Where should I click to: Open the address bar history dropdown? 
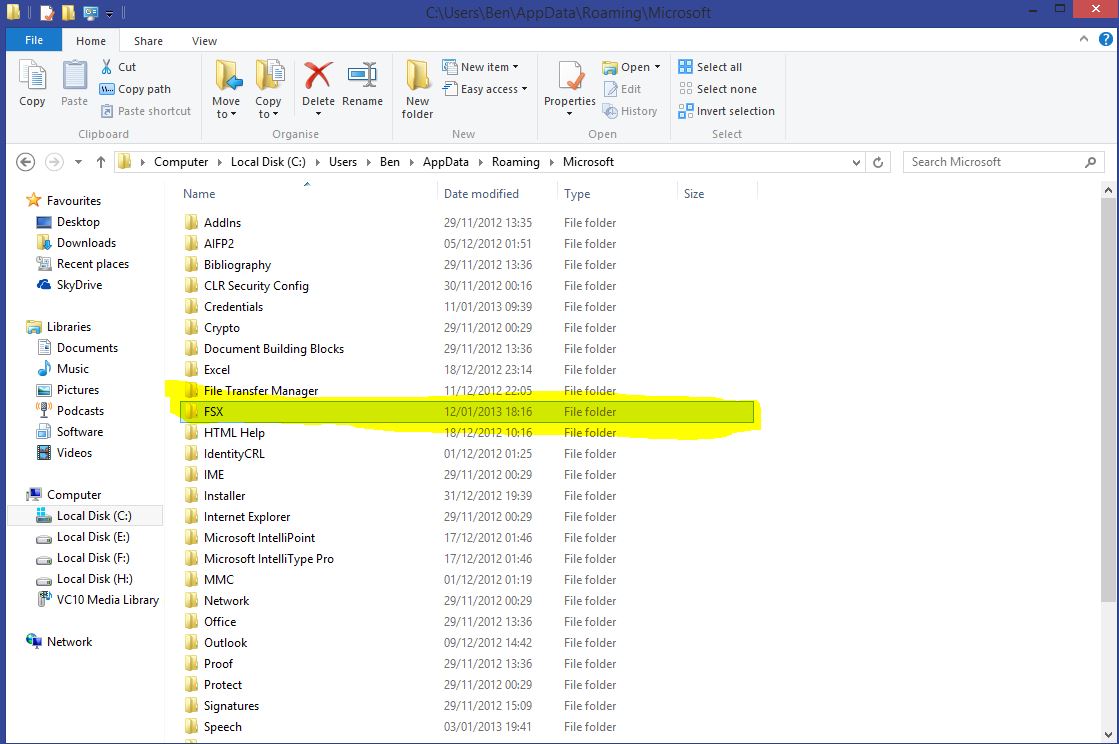tap(856, 163)
